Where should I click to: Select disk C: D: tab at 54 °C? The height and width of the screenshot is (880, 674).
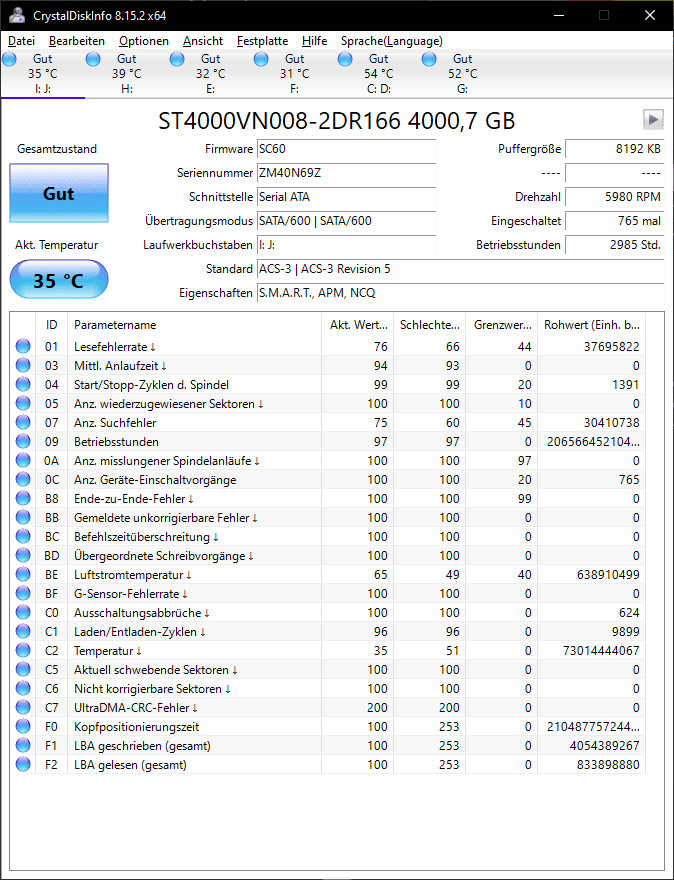point(379,74)
